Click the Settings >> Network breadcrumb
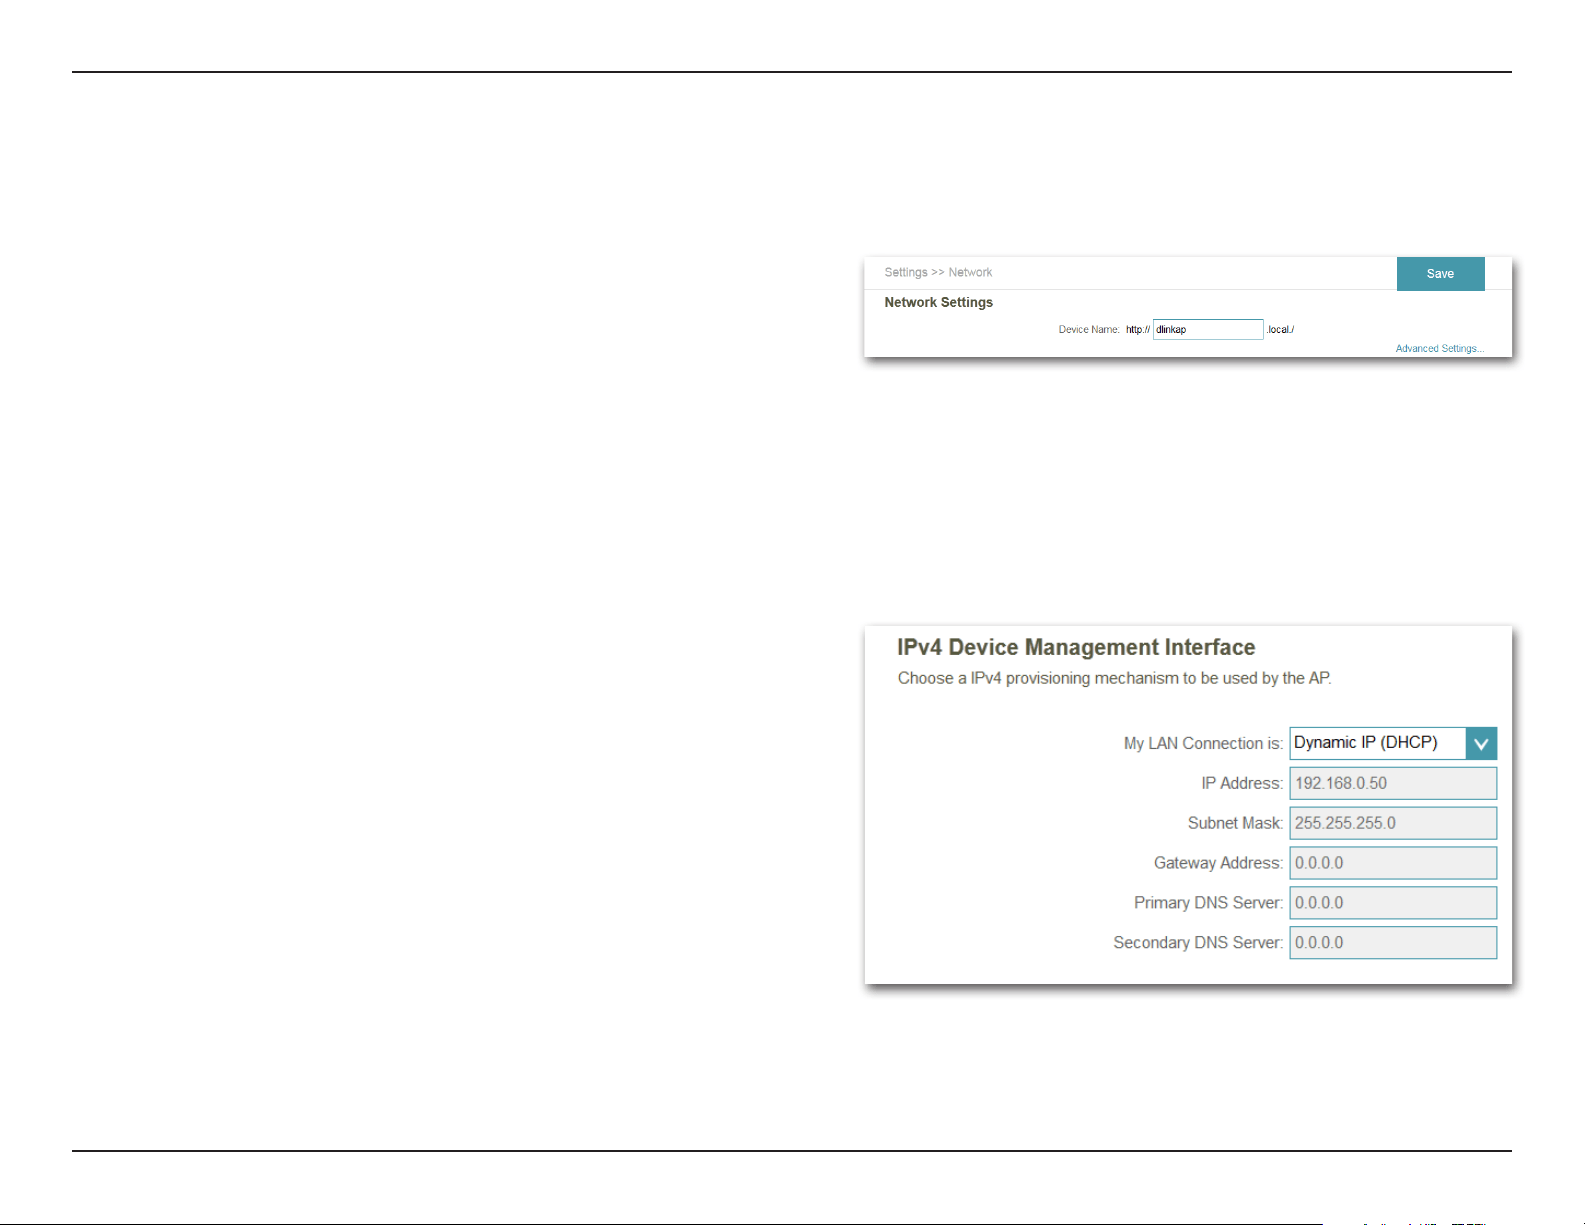The width and height of the screenshot is (1585, 1225). click(938, 272)
